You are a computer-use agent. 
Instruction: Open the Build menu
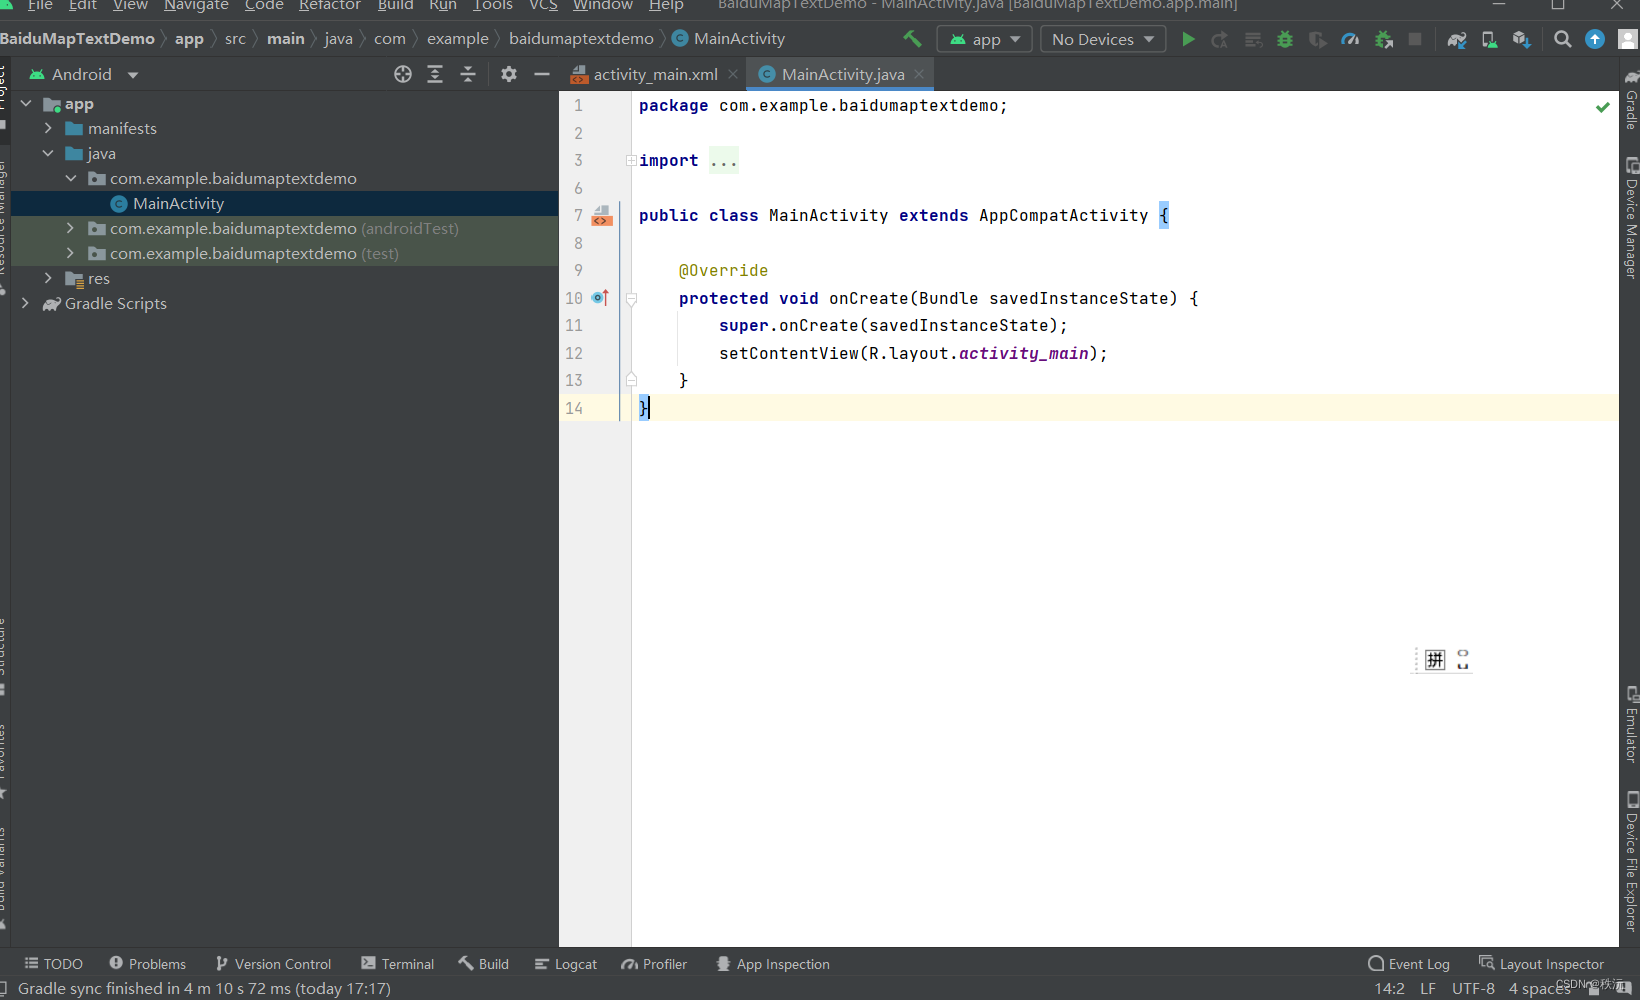click(x=395, y=5)
